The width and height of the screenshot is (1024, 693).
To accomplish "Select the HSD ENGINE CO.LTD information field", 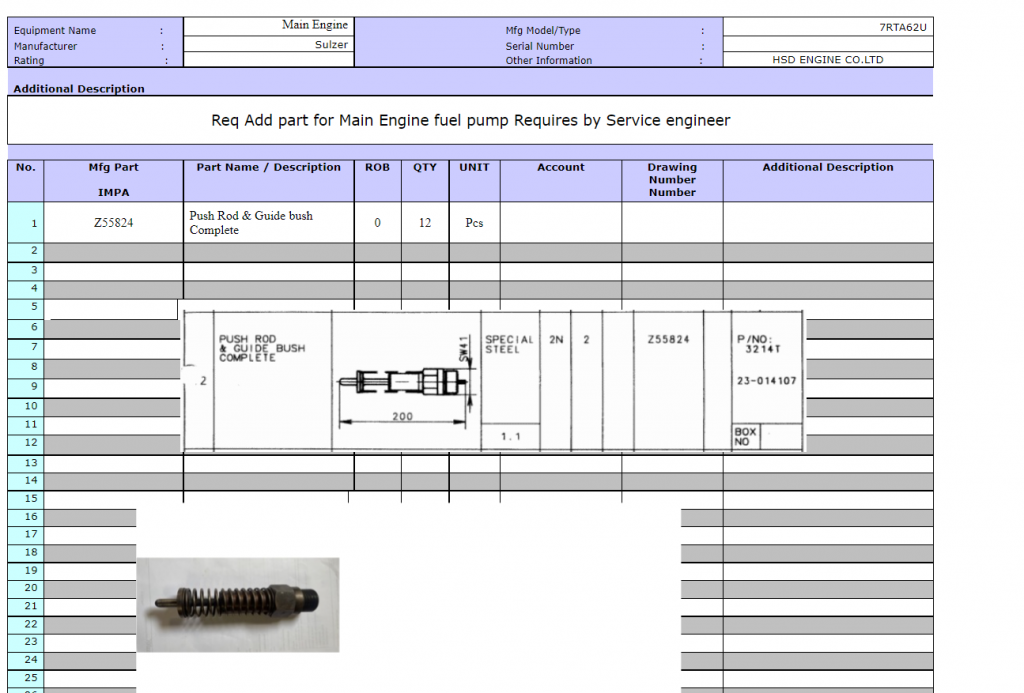I will (x=827, y=60).
